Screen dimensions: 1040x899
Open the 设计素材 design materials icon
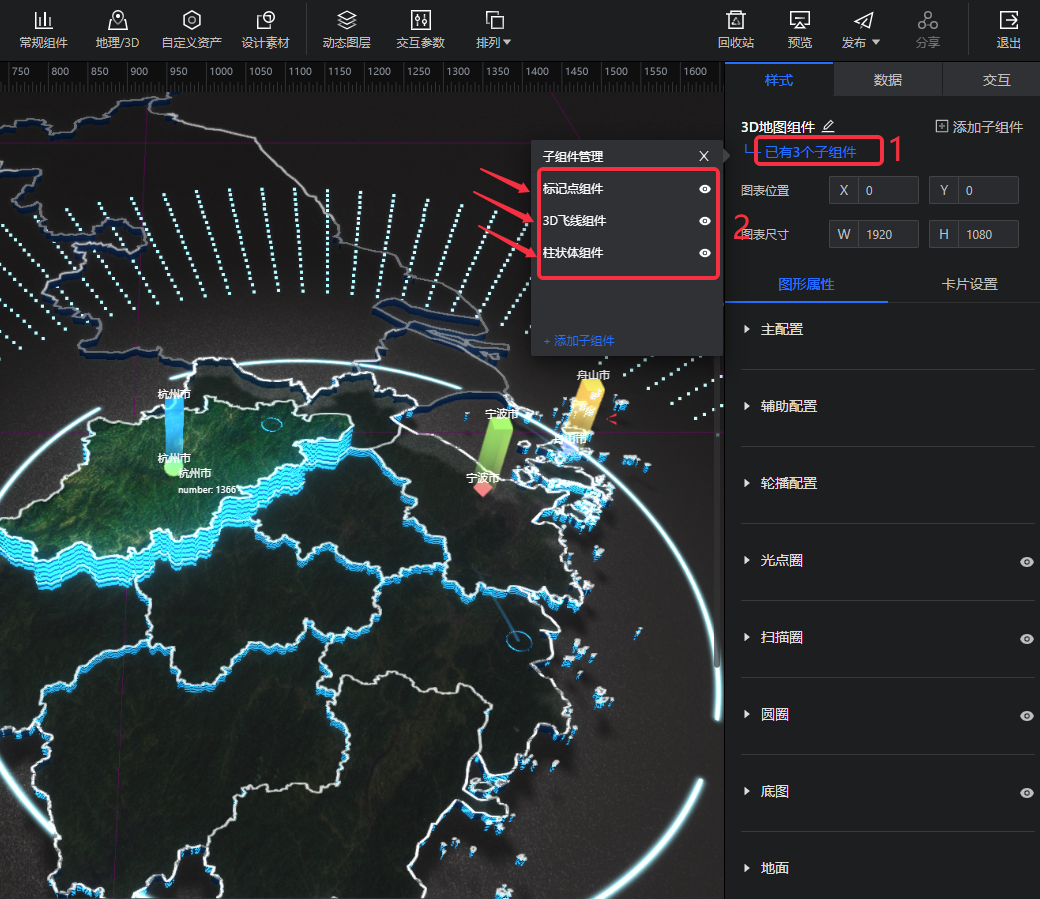pos(265,21)
